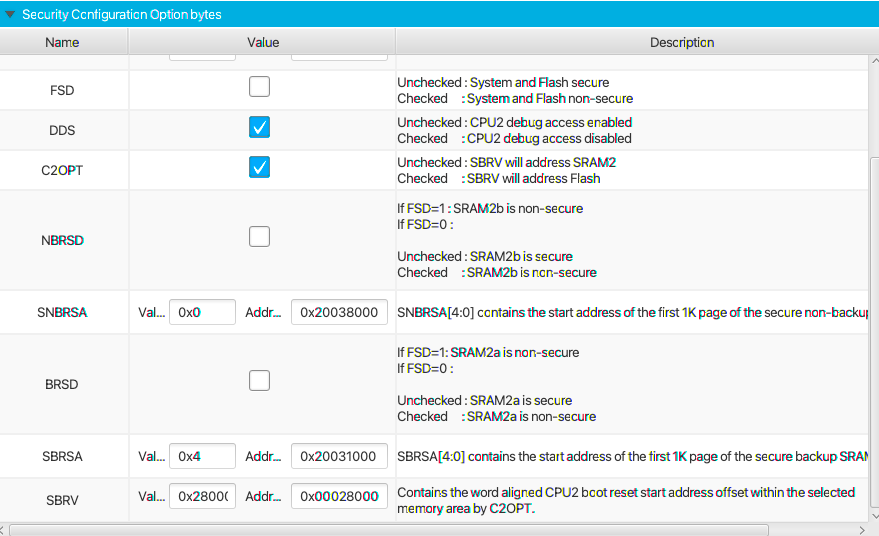Enable the FSD checkbox

click(x=259, y=87)
